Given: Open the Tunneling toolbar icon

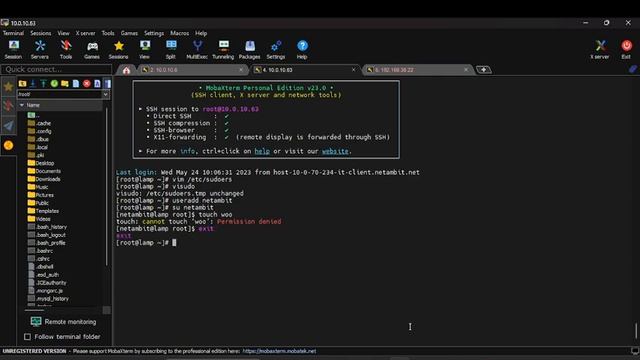Looking at the screenshot, I should 223,49.
